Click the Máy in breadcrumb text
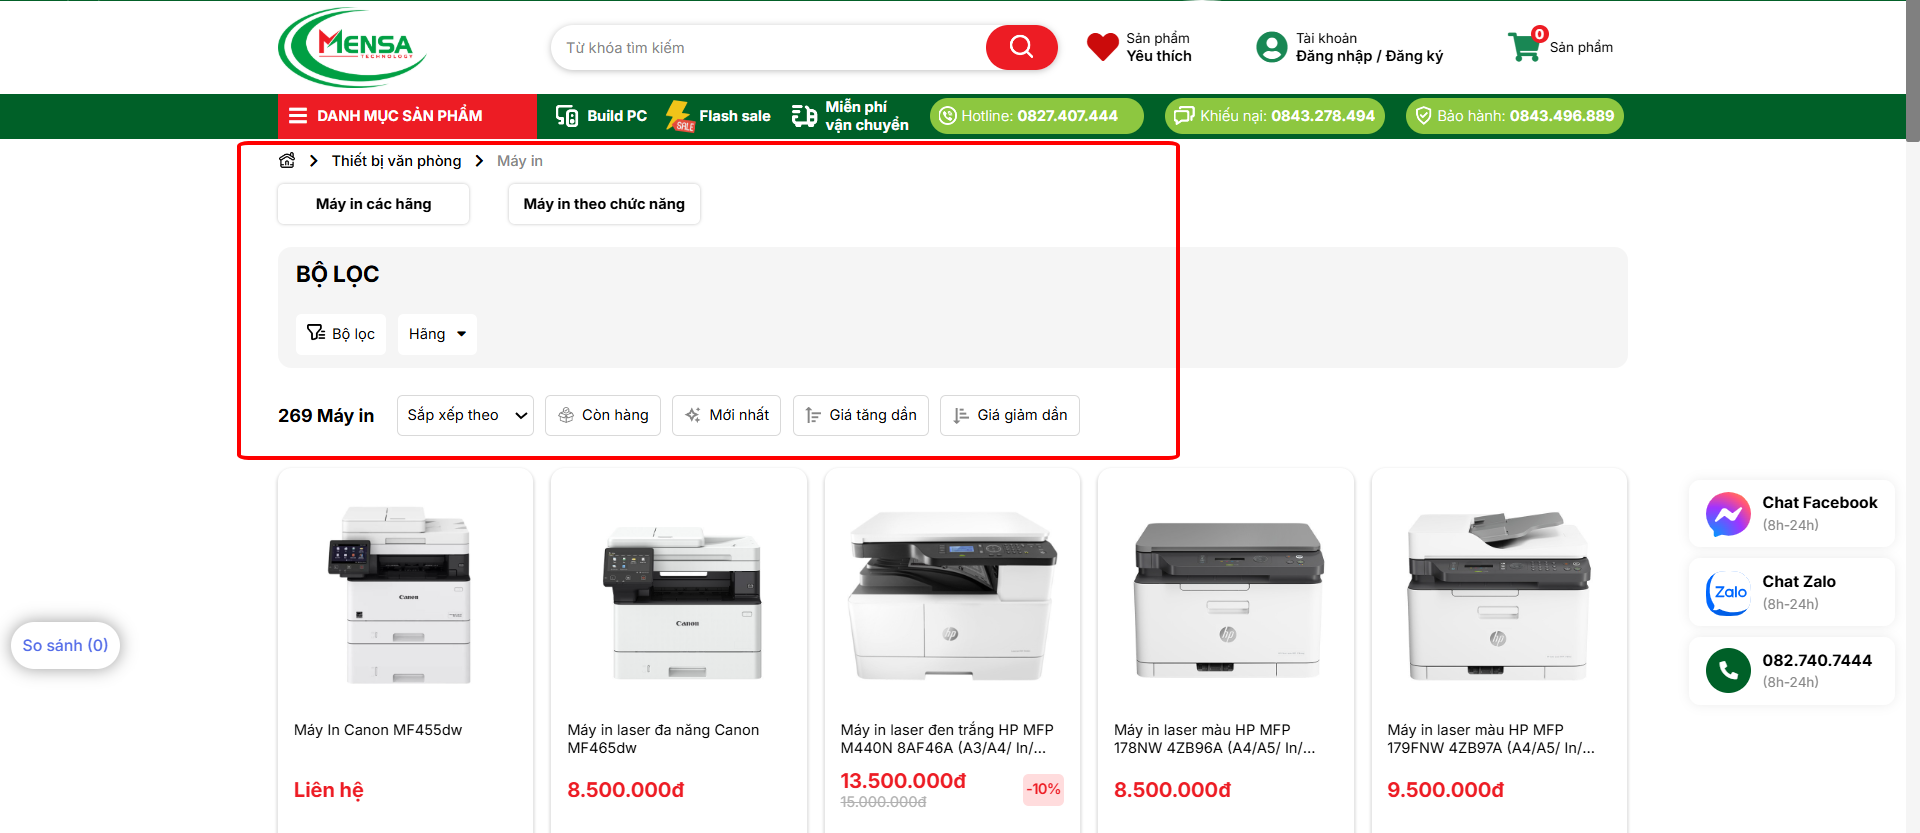This screenshot has width=1920, height=833. pos(520,161)
